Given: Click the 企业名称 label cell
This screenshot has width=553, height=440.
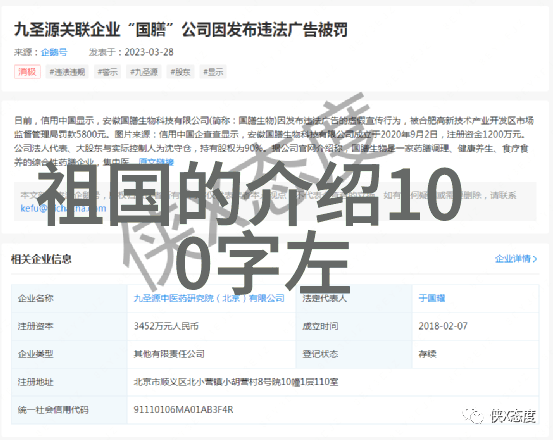Looking at the screenshot, I should point(69,298).
